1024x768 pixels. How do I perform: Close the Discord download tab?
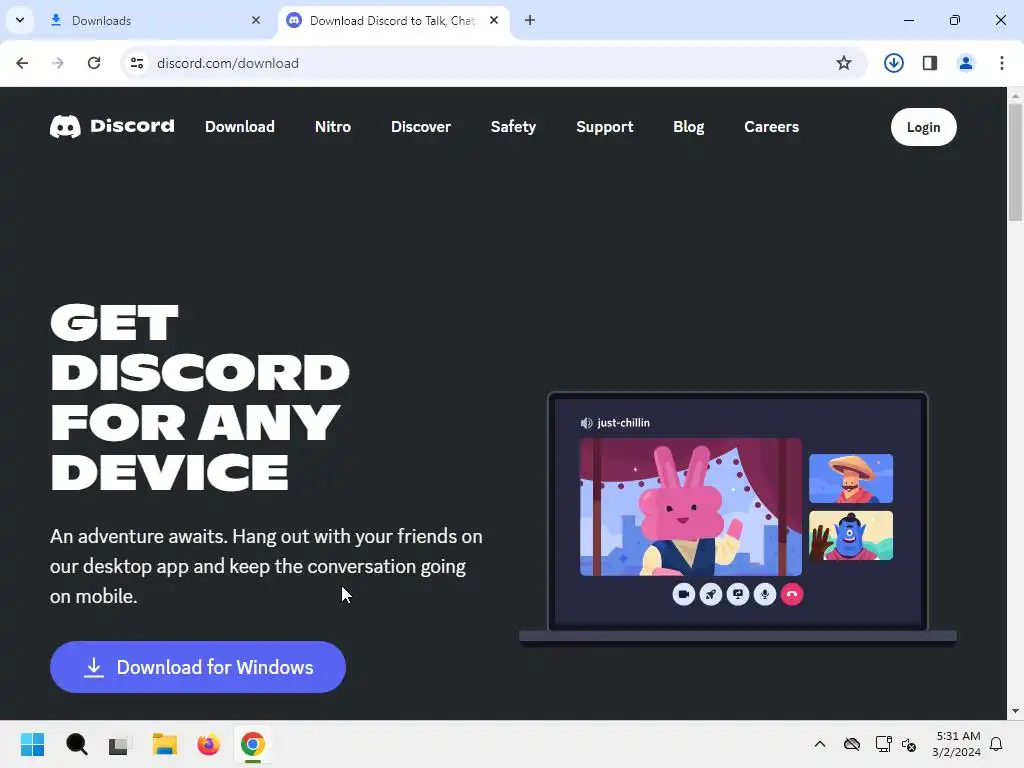coord(494,20)
